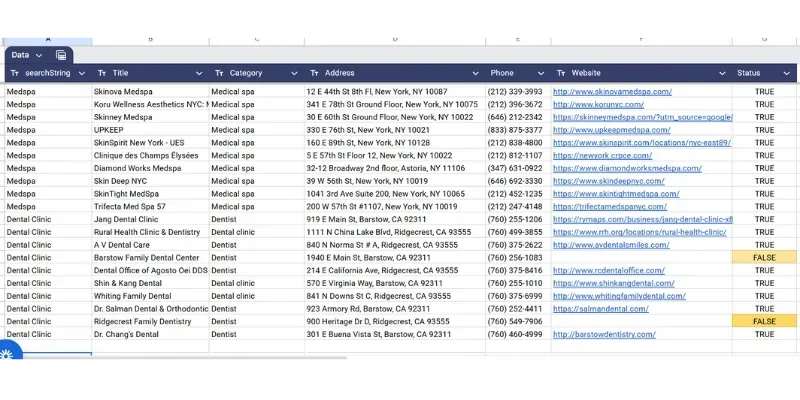The width and height of the screenshot is (800, 400).
Task: Open the Website column filter dropdown
Action: (x=722, y=73)
